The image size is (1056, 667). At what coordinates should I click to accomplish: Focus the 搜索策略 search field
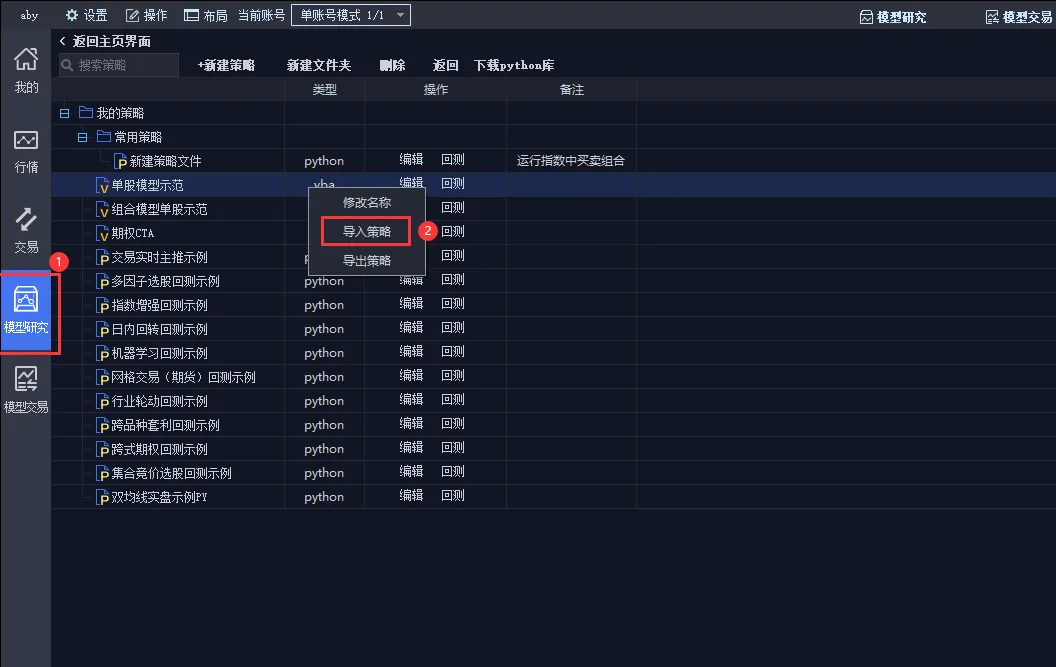point(119,65)
